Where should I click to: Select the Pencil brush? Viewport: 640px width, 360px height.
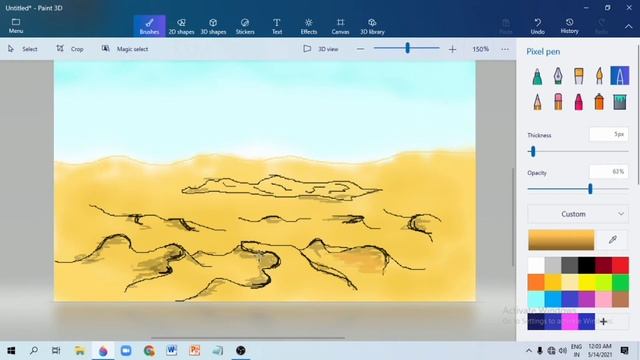537,102
